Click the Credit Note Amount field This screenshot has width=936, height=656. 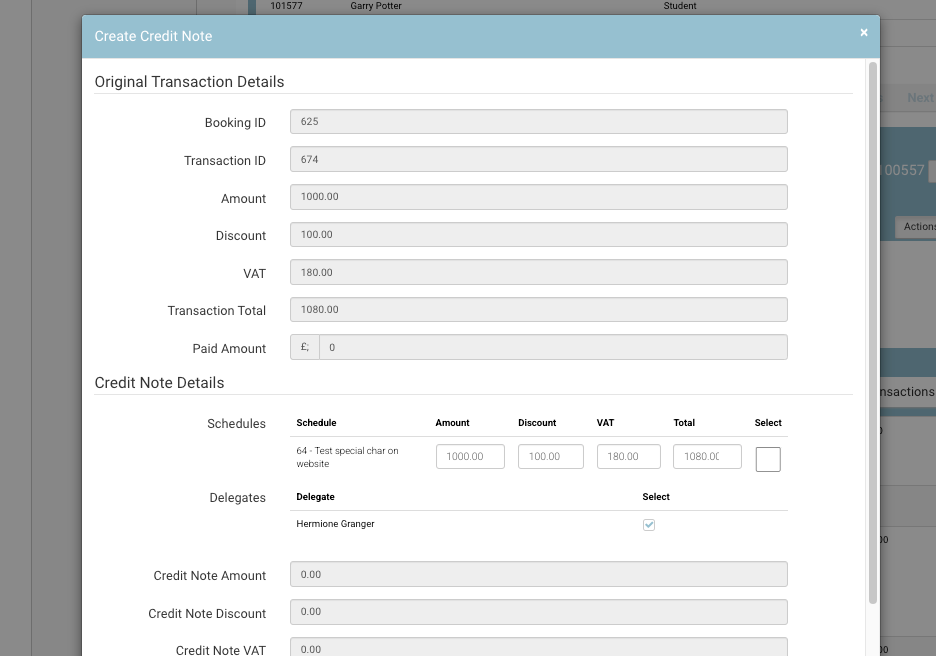tap(538, 575)
